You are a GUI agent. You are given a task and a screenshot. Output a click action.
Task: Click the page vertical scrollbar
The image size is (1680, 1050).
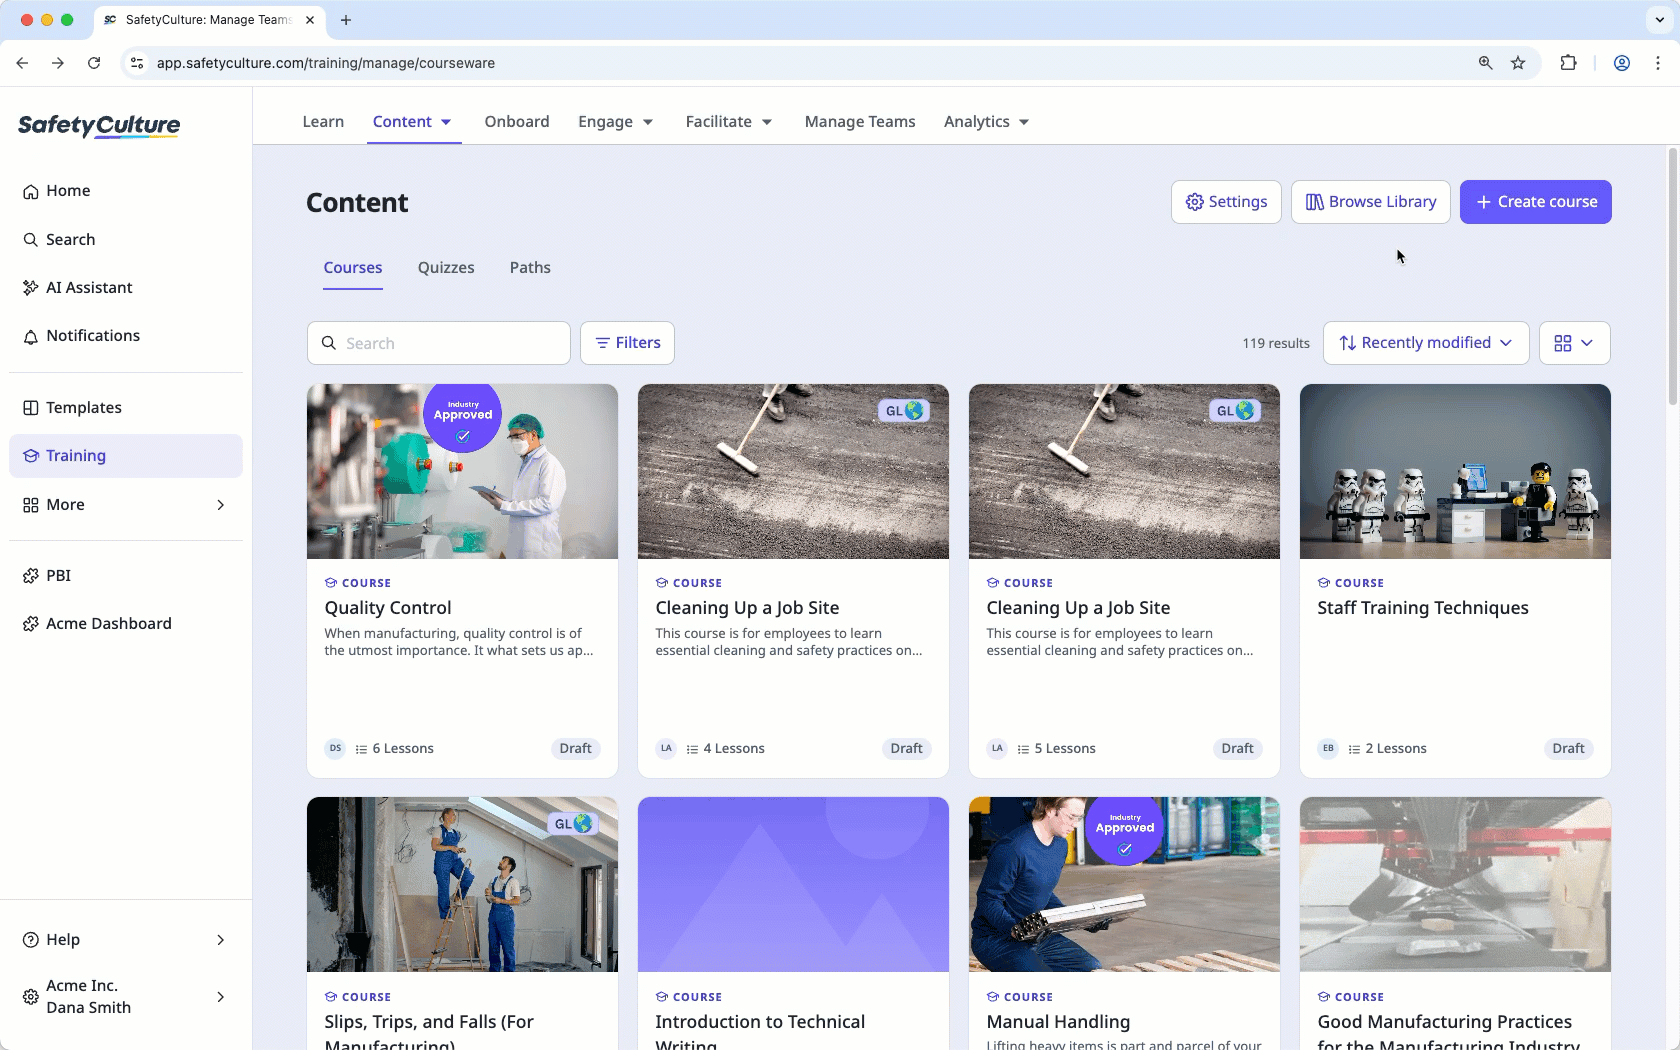pos(1672,277)
